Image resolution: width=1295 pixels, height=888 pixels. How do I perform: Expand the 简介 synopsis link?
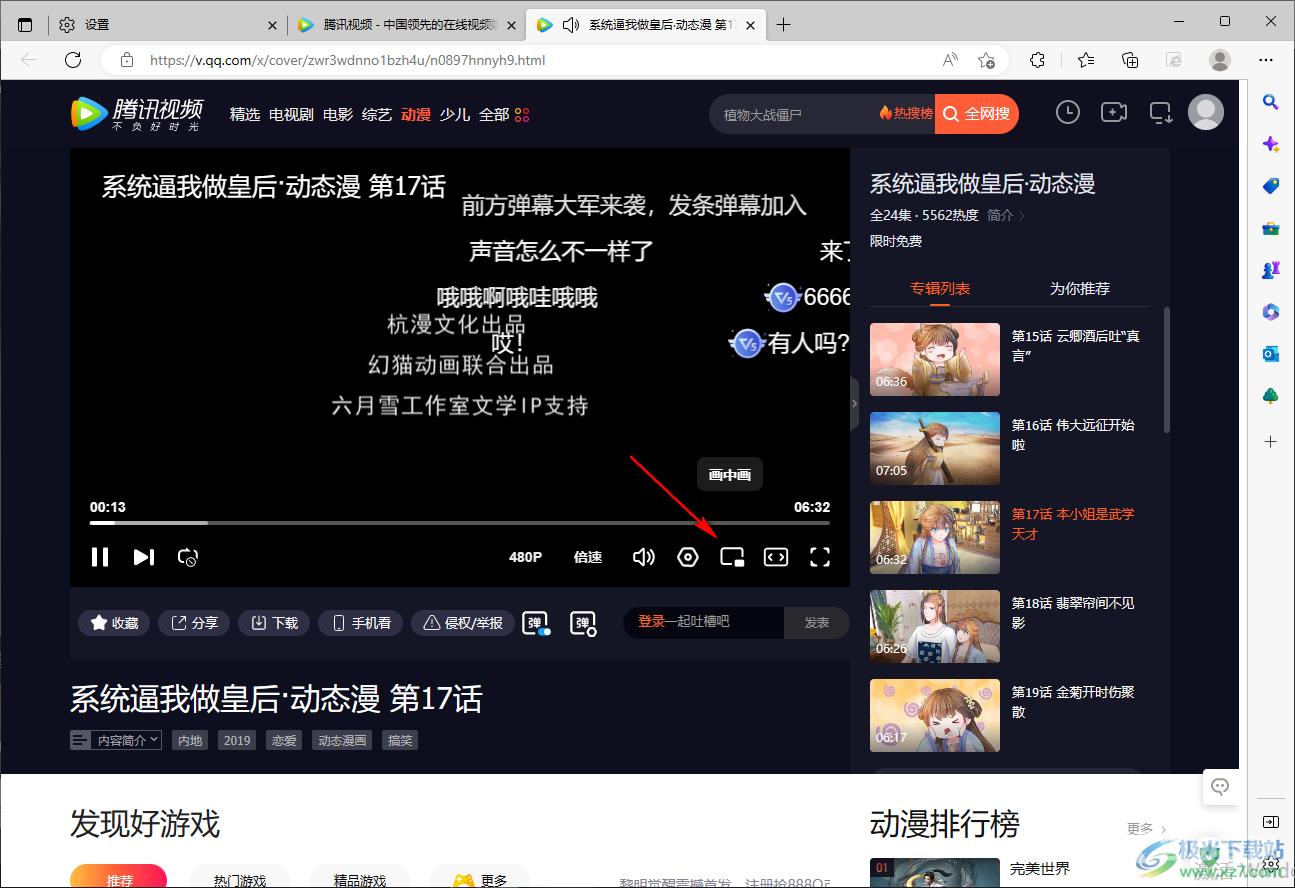click(x=1005, y=215)
